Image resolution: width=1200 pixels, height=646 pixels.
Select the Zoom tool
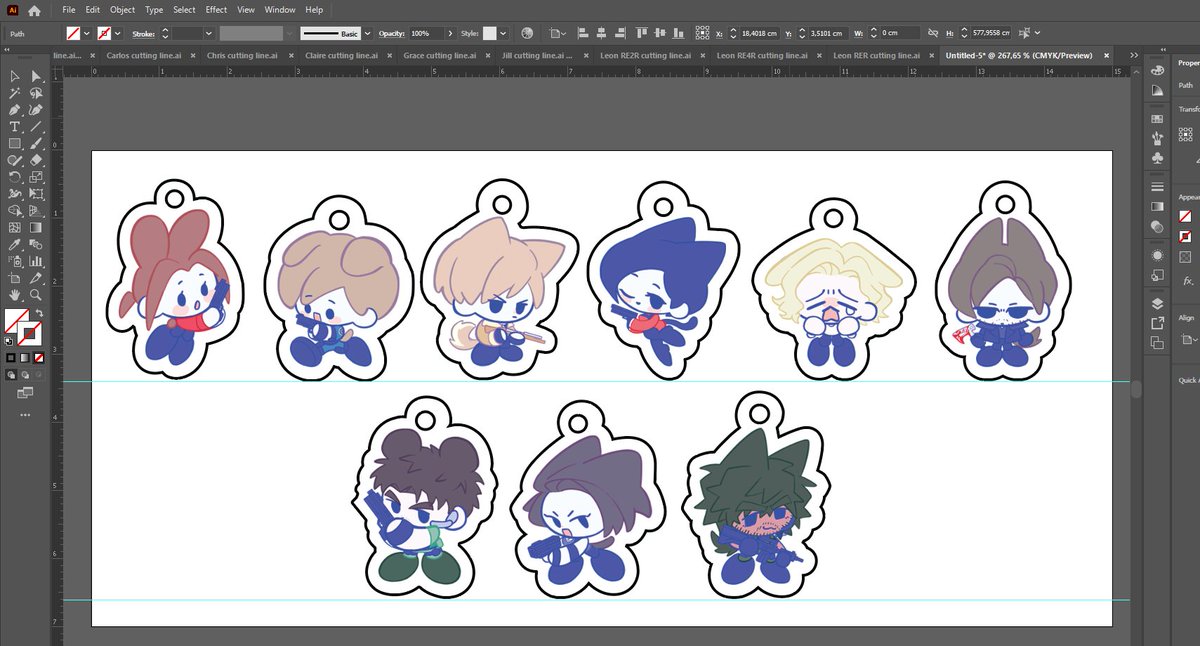[36, 296]
